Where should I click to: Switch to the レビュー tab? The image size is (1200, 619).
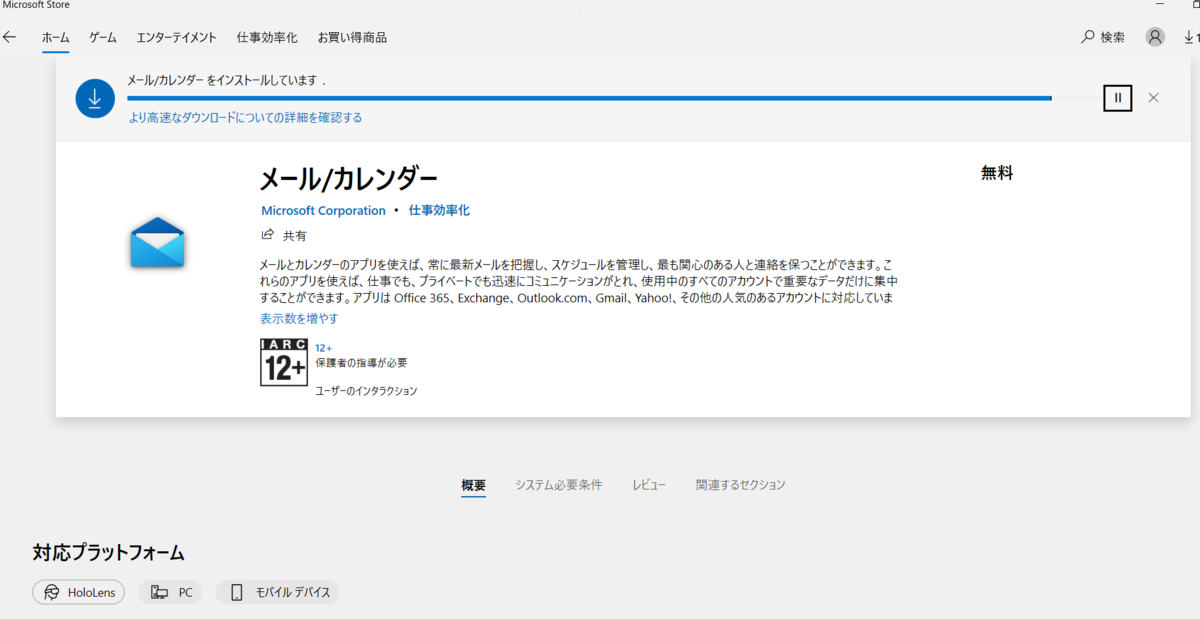pyautogui.click(x=649, y=485)
